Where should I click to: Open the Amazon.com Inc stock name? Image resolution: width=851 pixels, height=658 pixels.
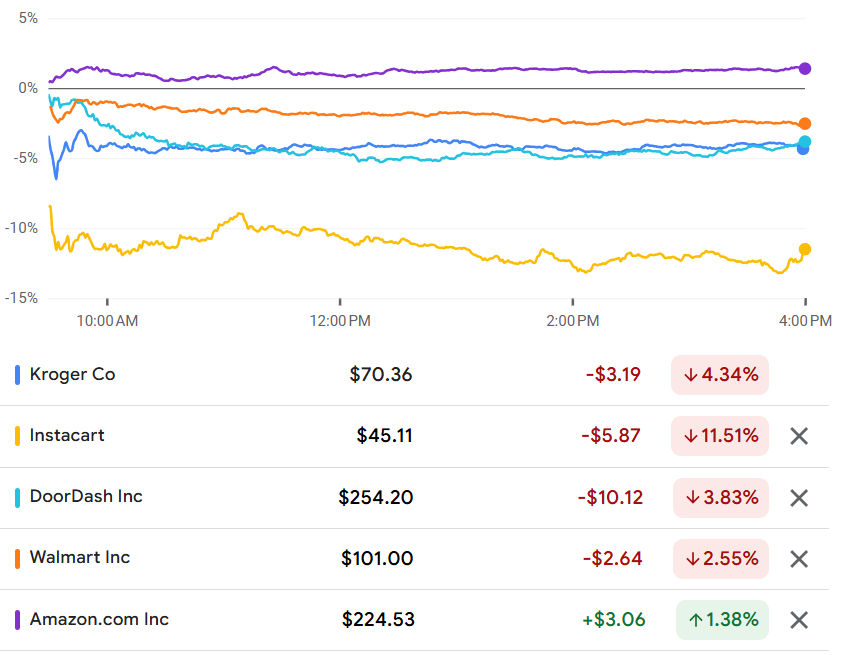(99, 619)
